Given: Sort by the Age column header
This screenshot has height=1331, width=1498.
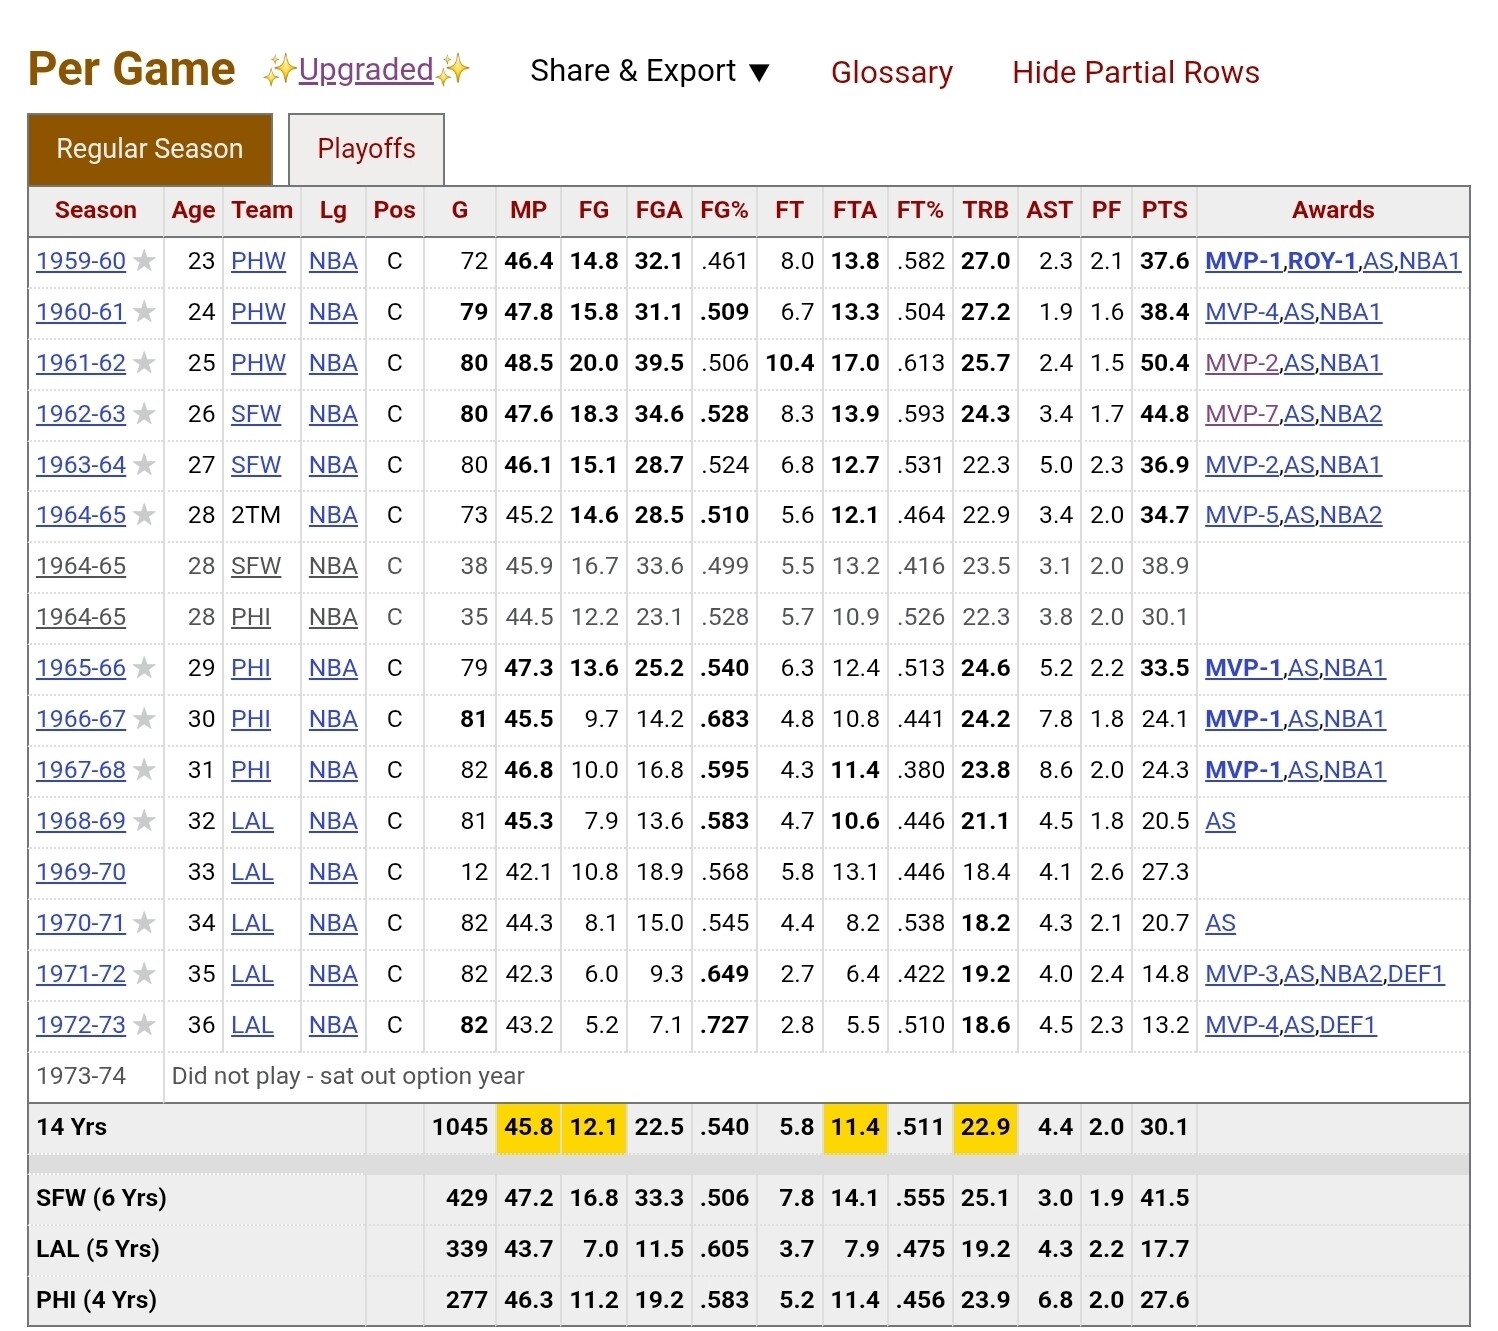Looking at the screenshot, I should coord(193,210).
